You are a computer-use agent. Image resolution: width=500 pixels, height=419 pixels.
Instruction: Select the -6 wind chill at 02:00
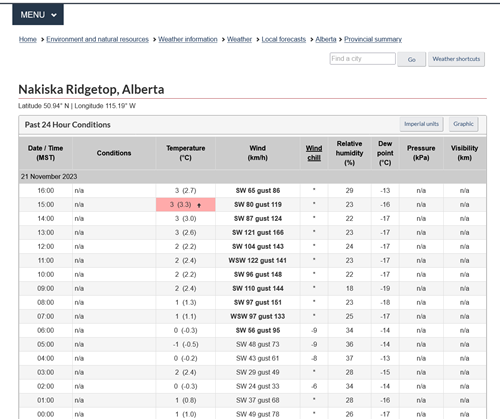(x=314, y=387)
